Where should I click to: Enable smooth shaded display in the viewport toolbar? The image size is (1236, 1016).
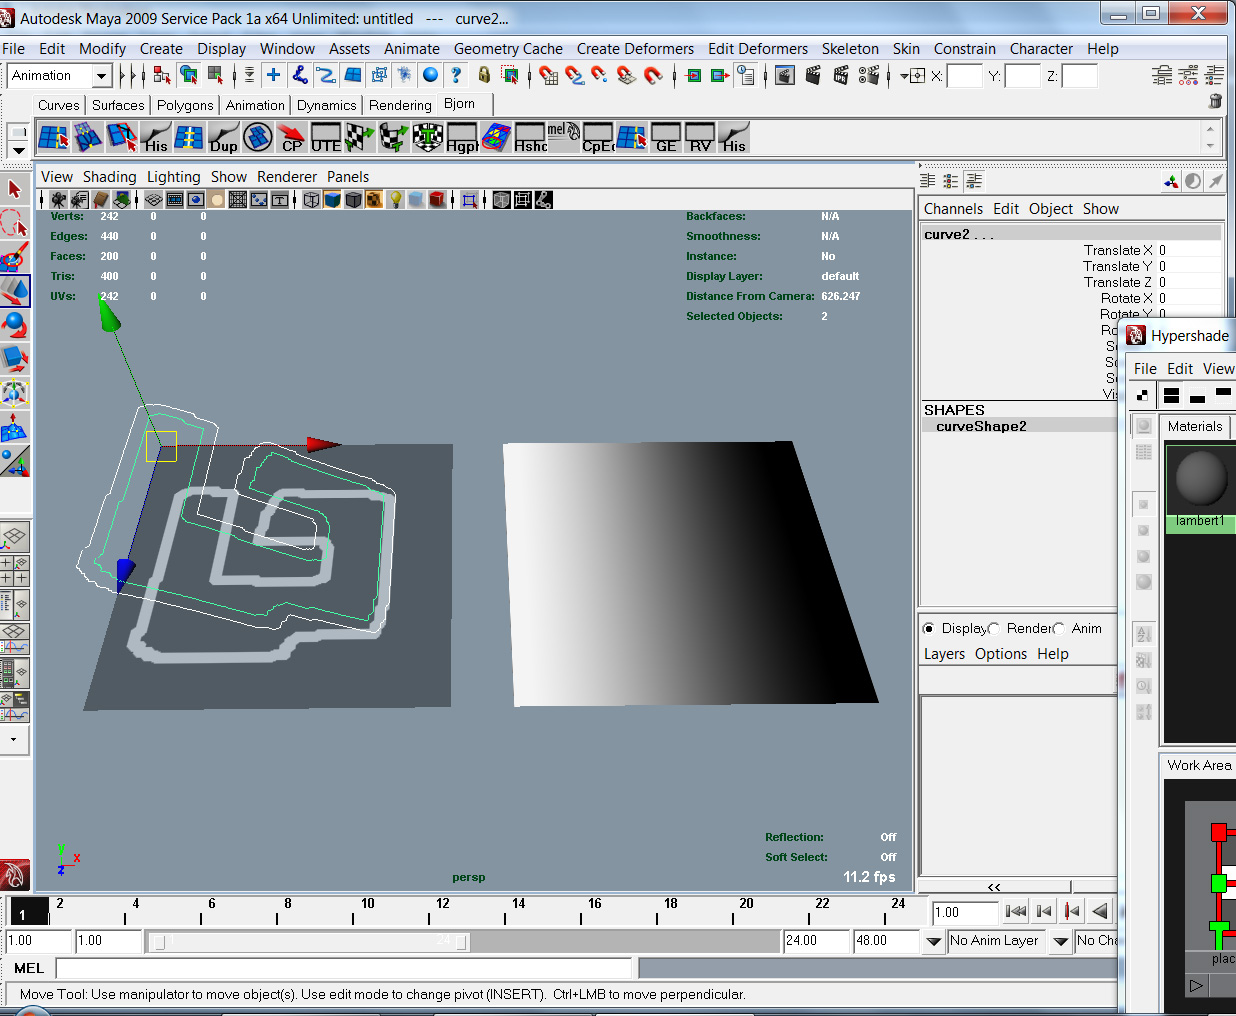point(333,199)
